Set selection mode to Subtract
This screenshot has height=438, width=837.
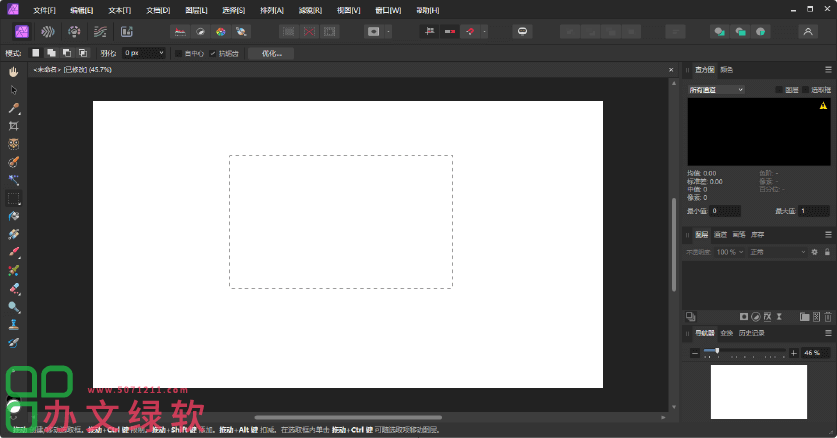pos(67,53)
